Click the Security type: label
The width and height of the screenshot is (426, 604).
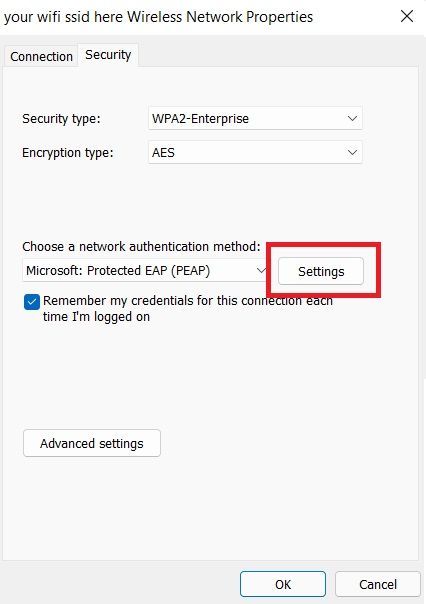(x=61, y=119)
